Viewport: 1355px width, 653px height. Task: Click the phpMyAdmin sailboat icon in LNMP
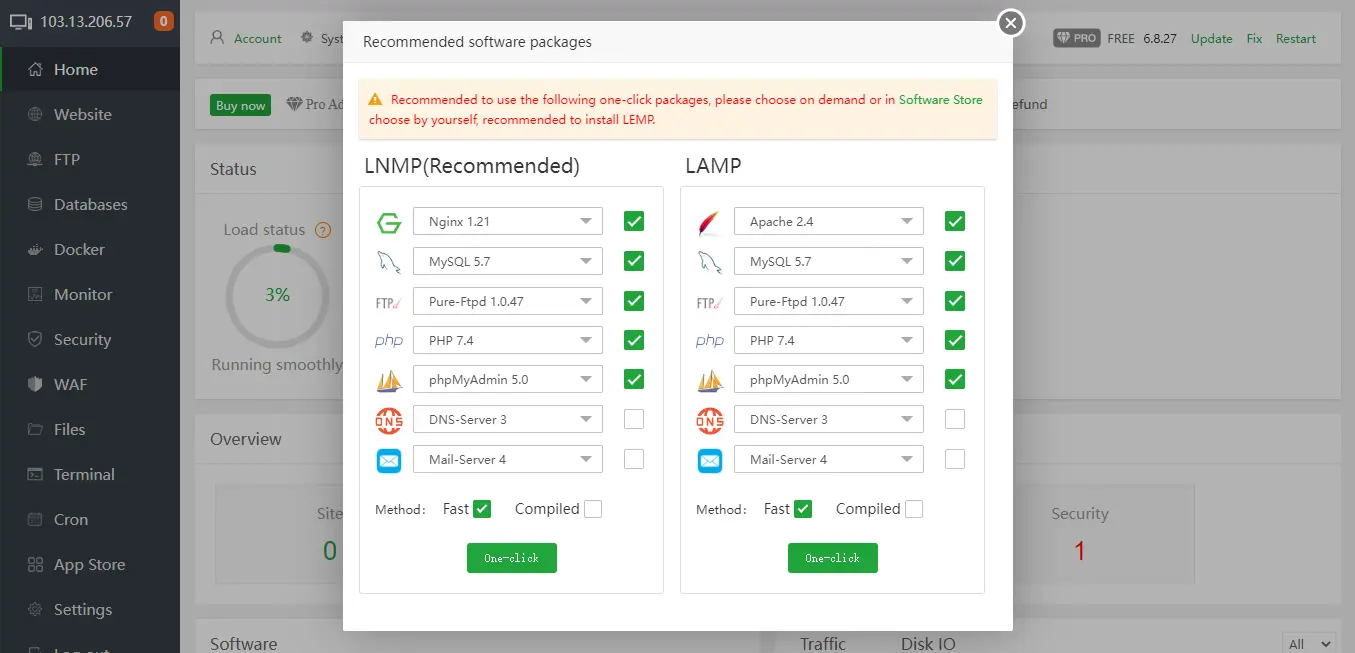(x=389, y=380)
